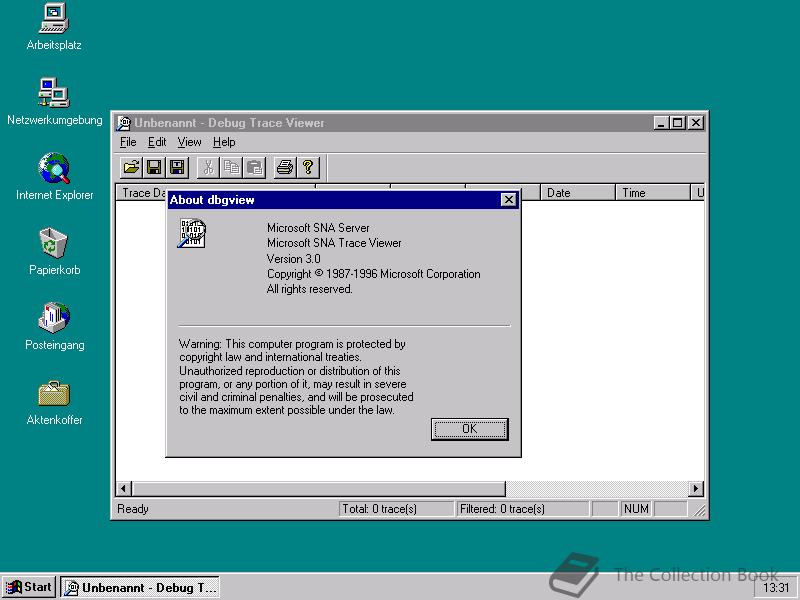Maximize the Debug Trace Viewer window

(x=678, y=123)
